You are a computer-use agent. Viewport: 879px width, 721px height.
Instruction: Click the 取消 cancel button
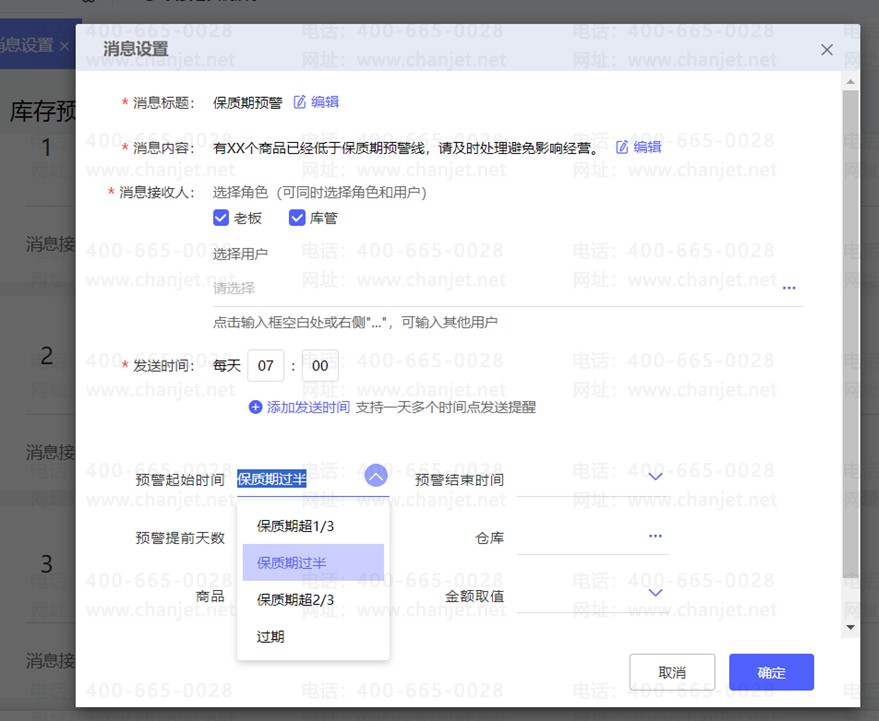pos(672,672)
